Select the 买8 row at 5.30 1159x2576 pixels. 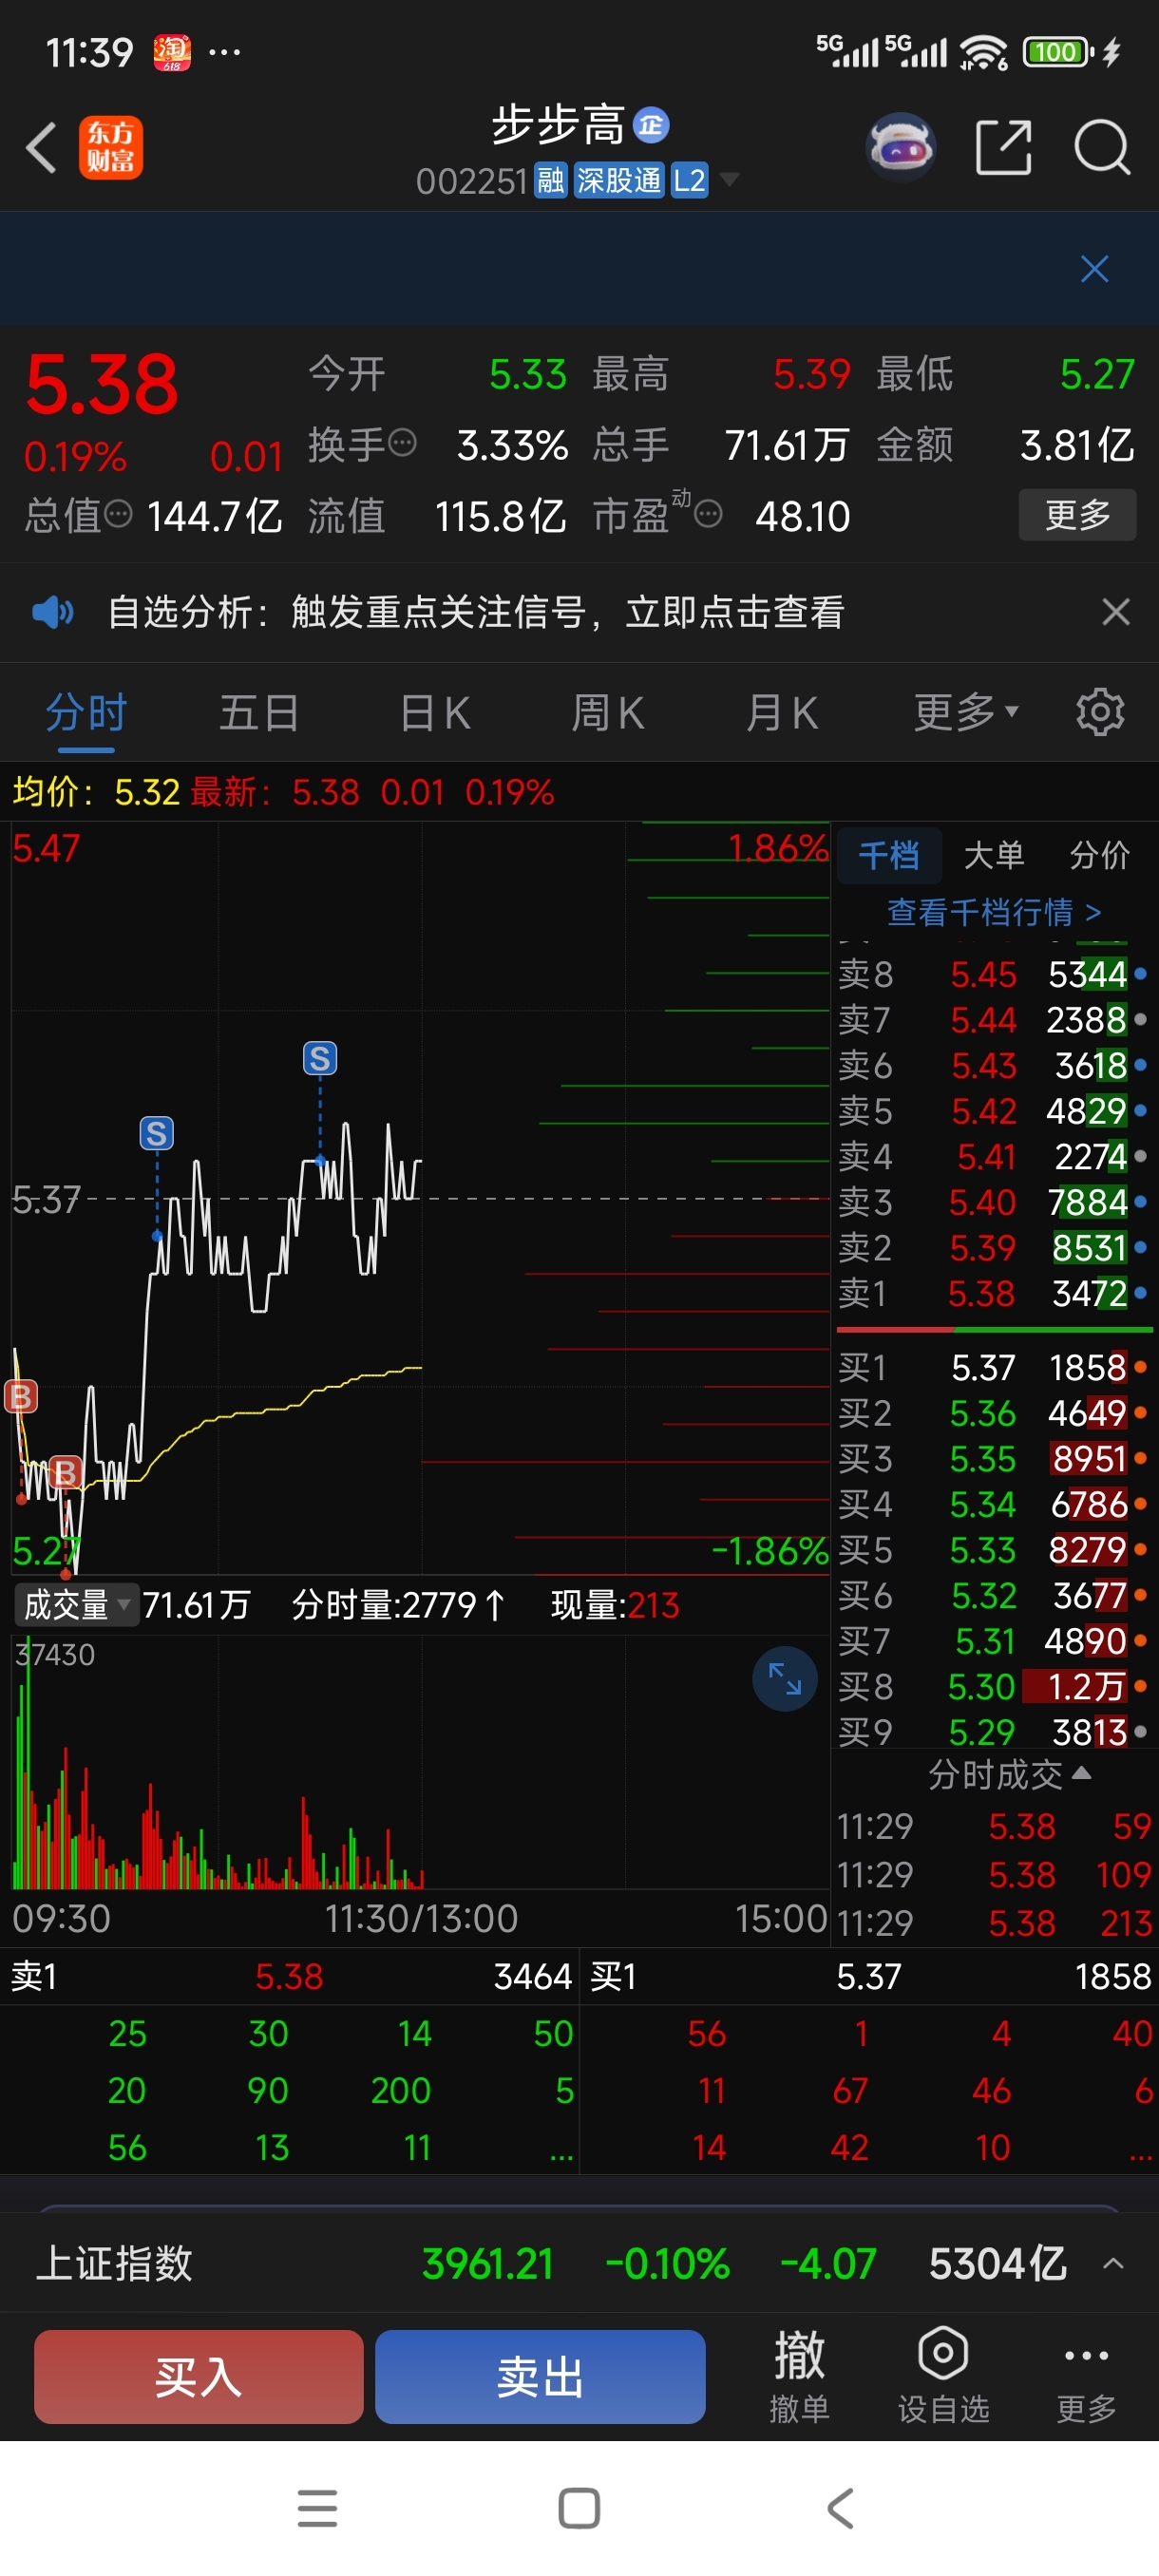994,1686
